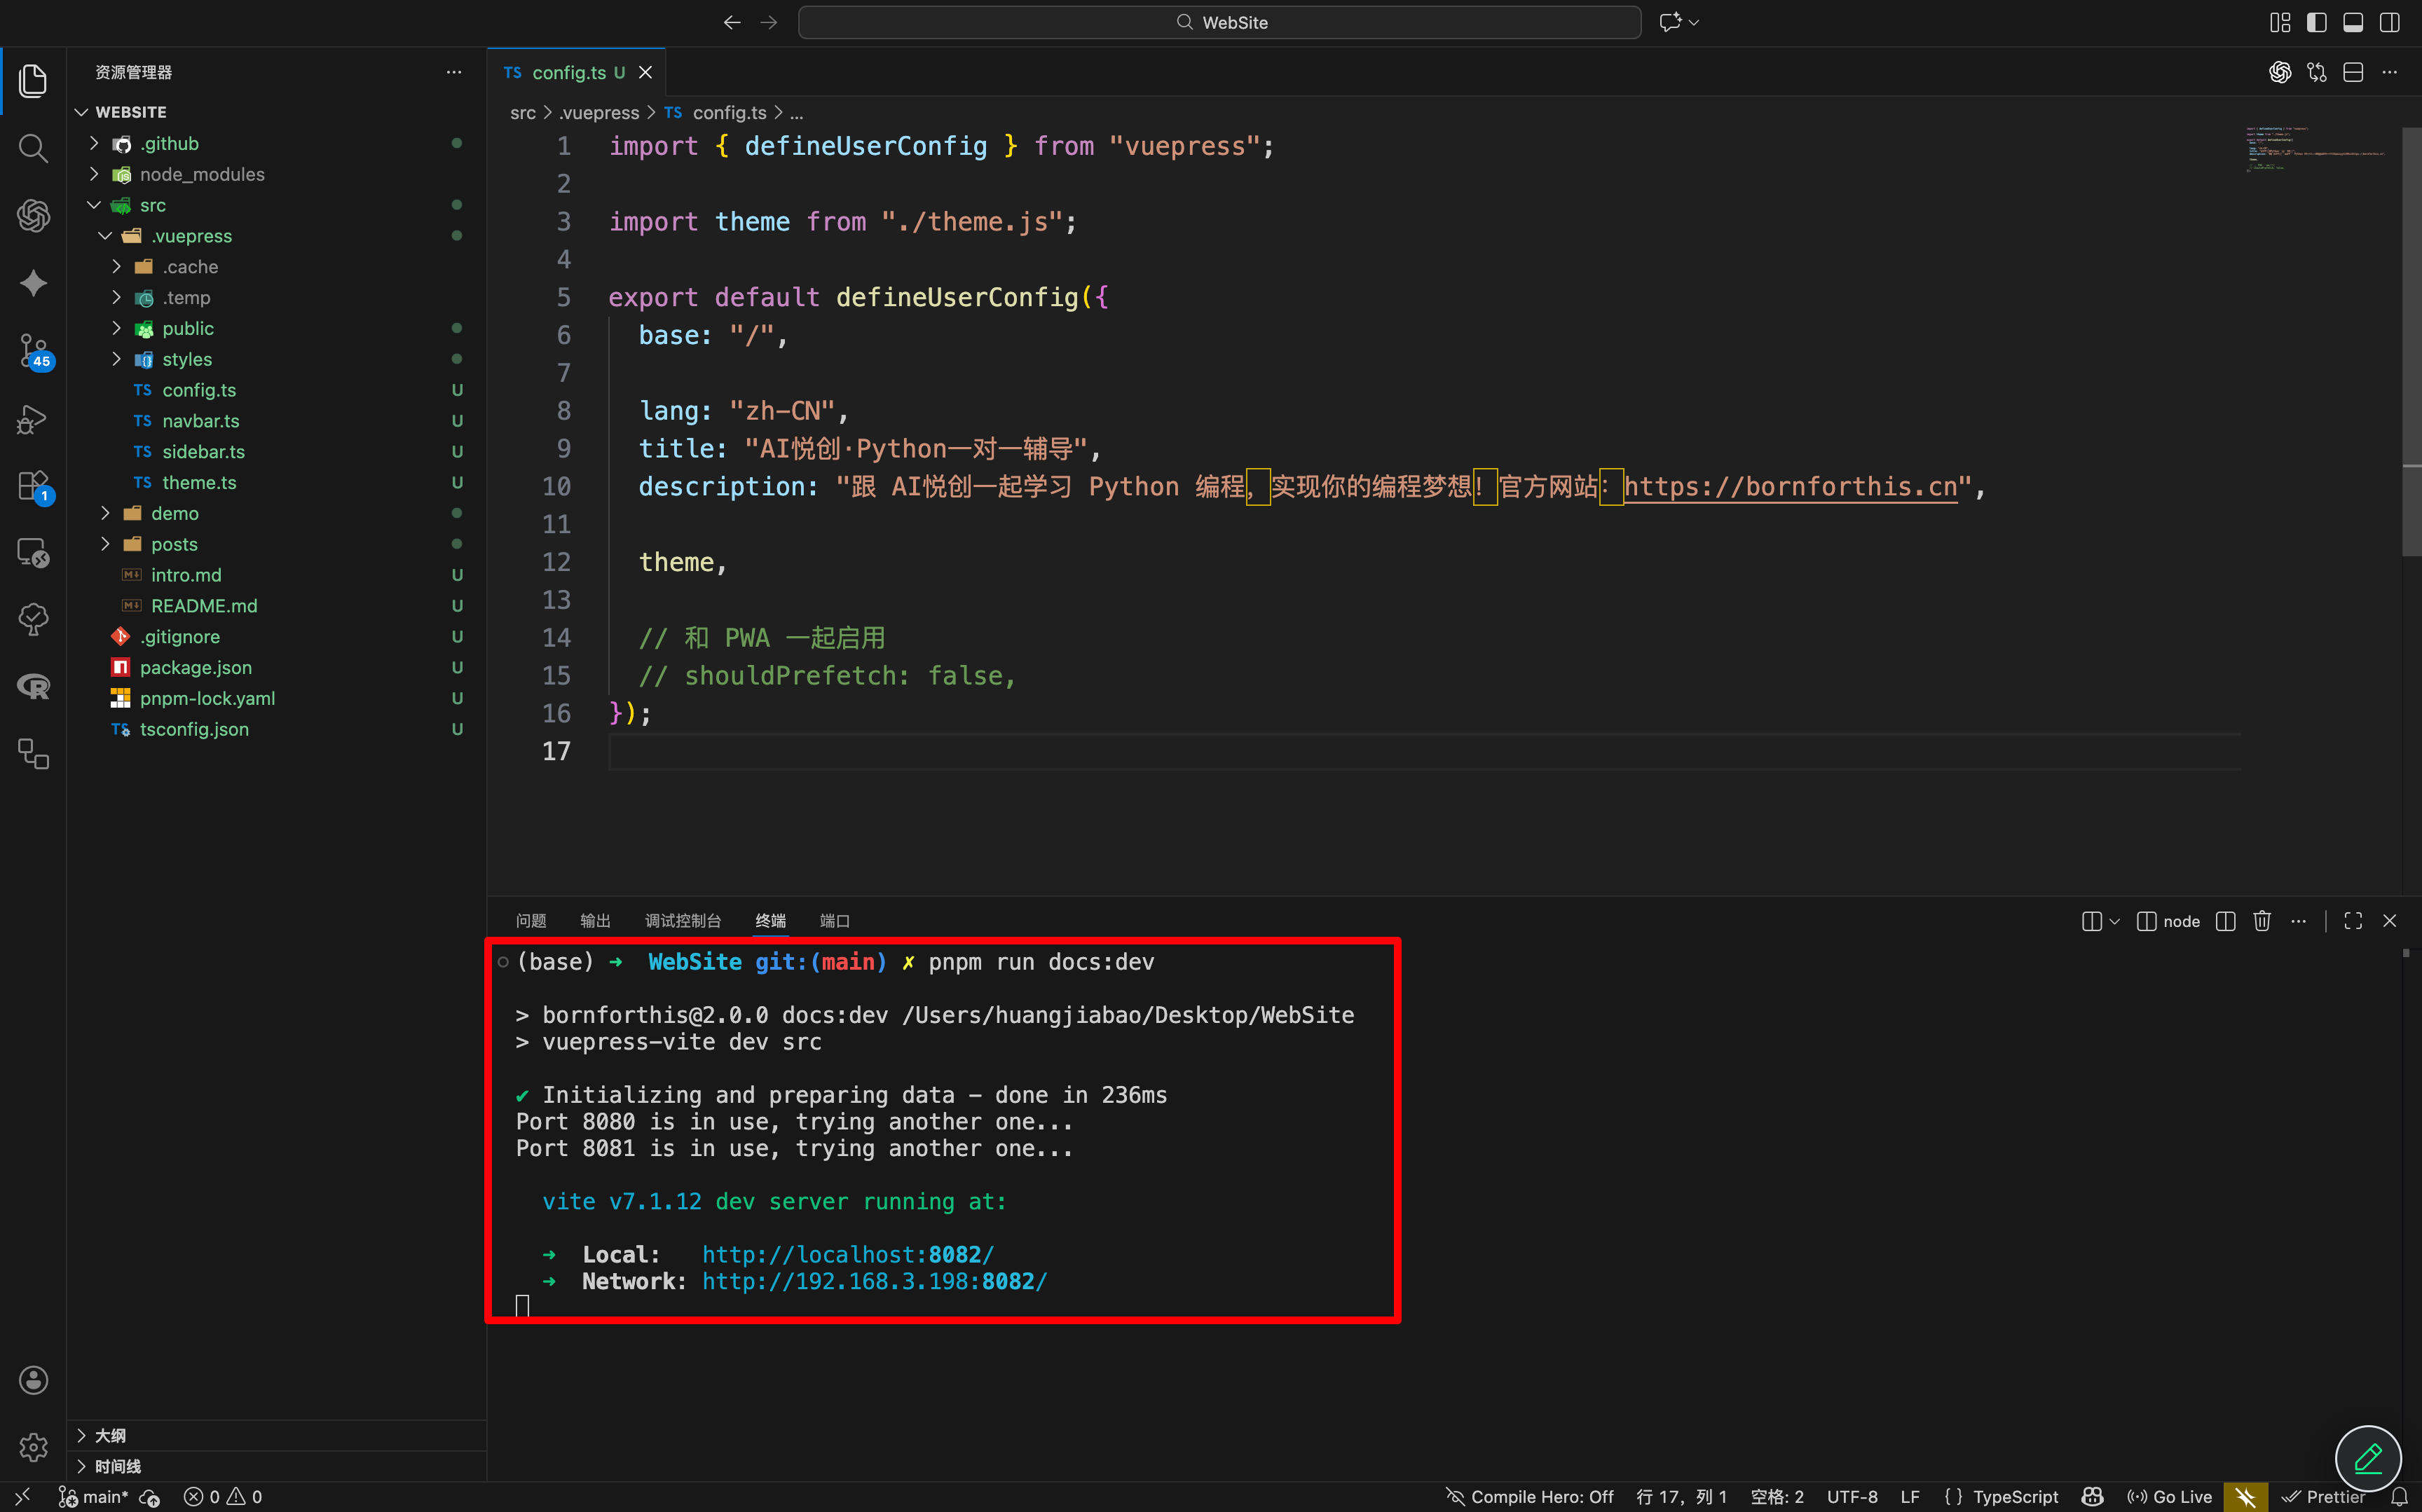The height and width of the screenshot is (1512, 2422).
Task: Click the ChatGPT icon in editor toolbar
Action: point(2280,72)
